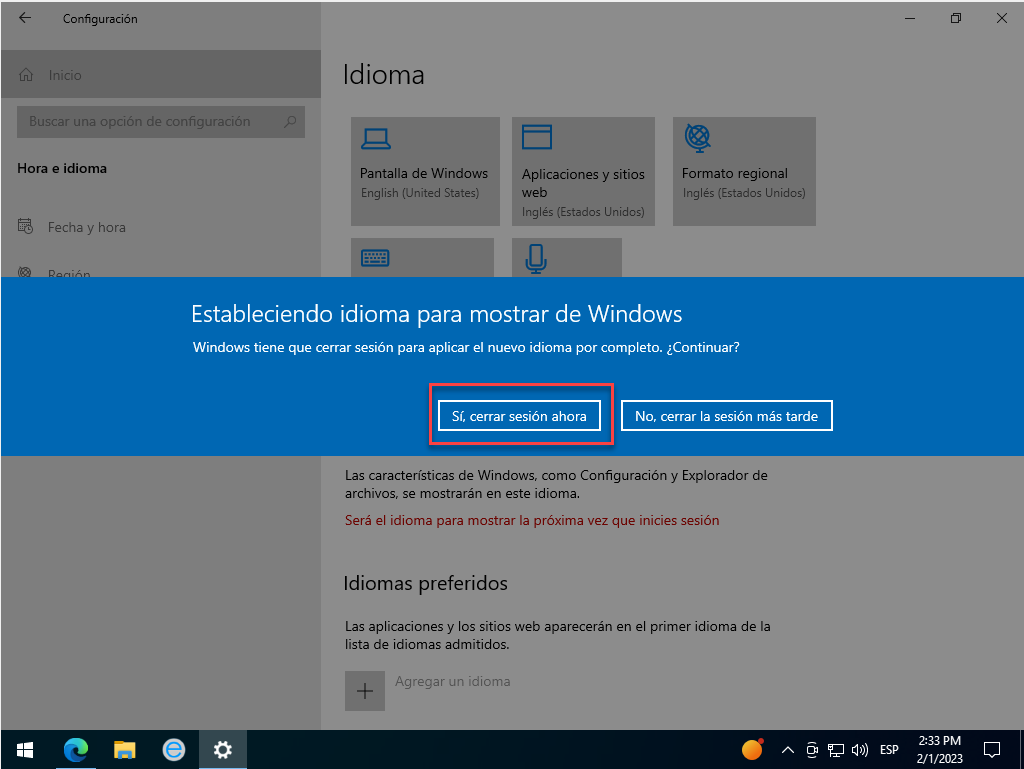Click the orange notification tray icon
The height and width of the screenshot is (769, 1024).
coord(752,749)
